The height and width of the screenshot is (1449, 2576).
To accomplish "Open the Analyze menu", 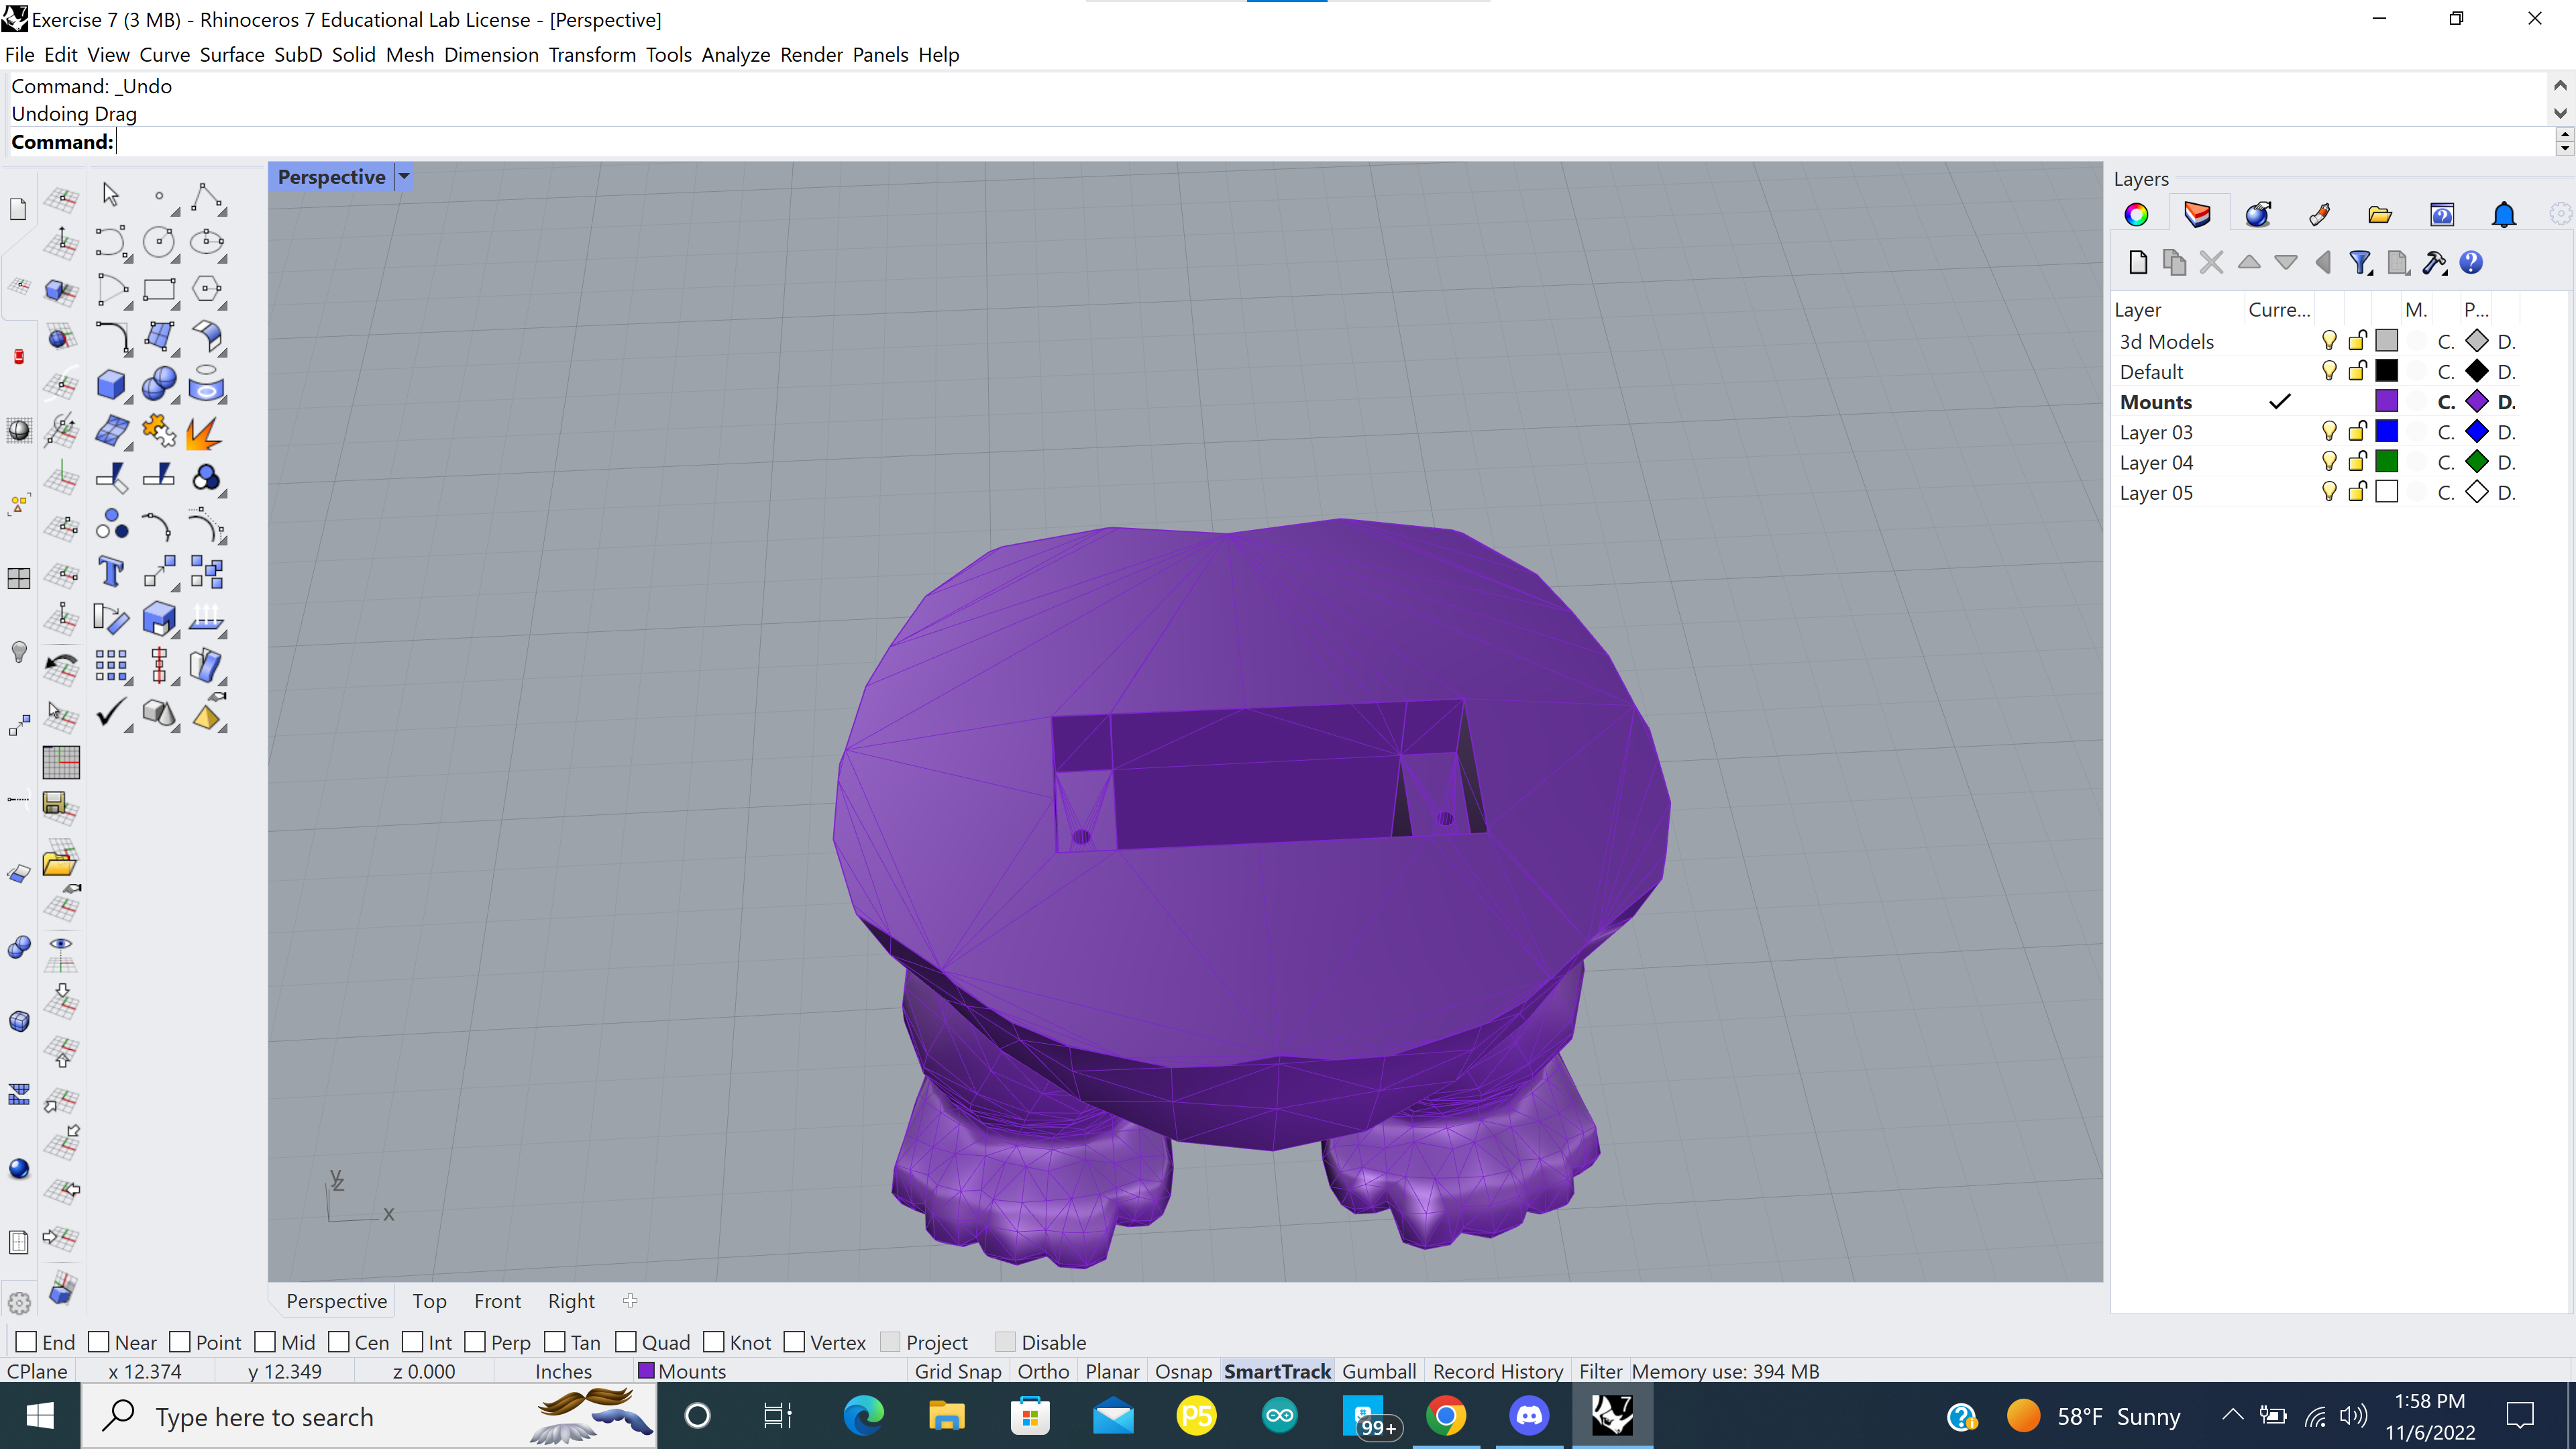I will (x=735, y=55).
